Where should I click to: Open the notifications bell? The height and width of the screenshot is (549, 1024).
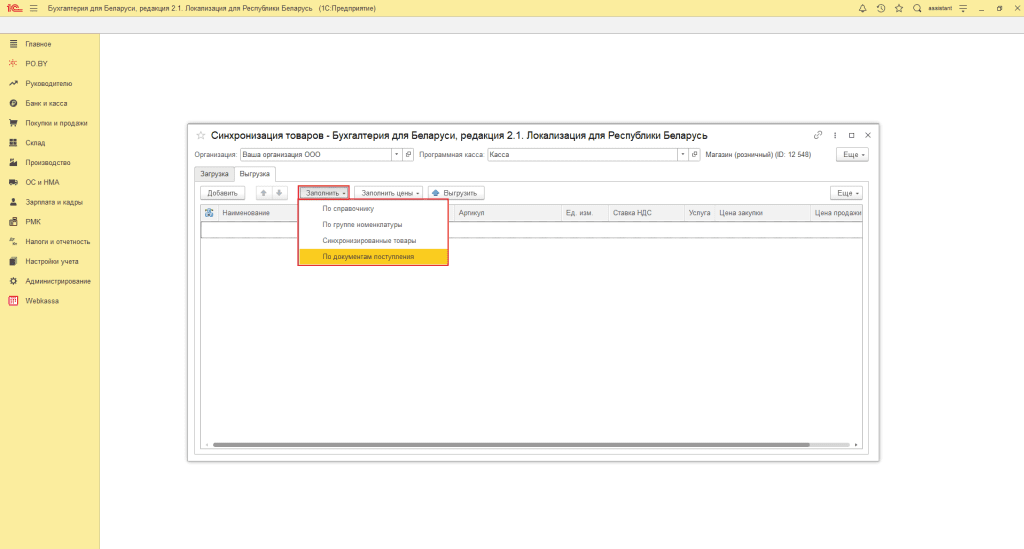pos(862,8)
